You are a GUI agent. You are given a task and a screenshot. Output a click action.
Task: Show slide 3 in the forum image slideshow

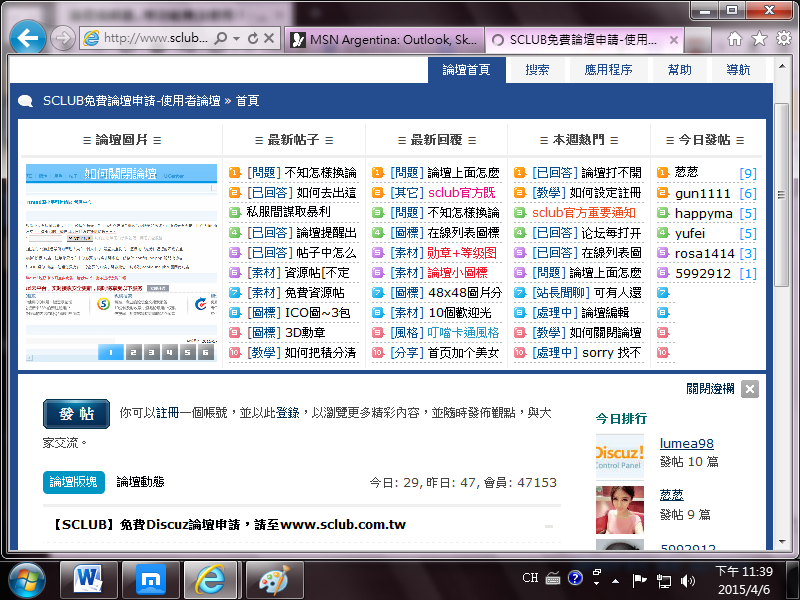[x=152, y=352]
